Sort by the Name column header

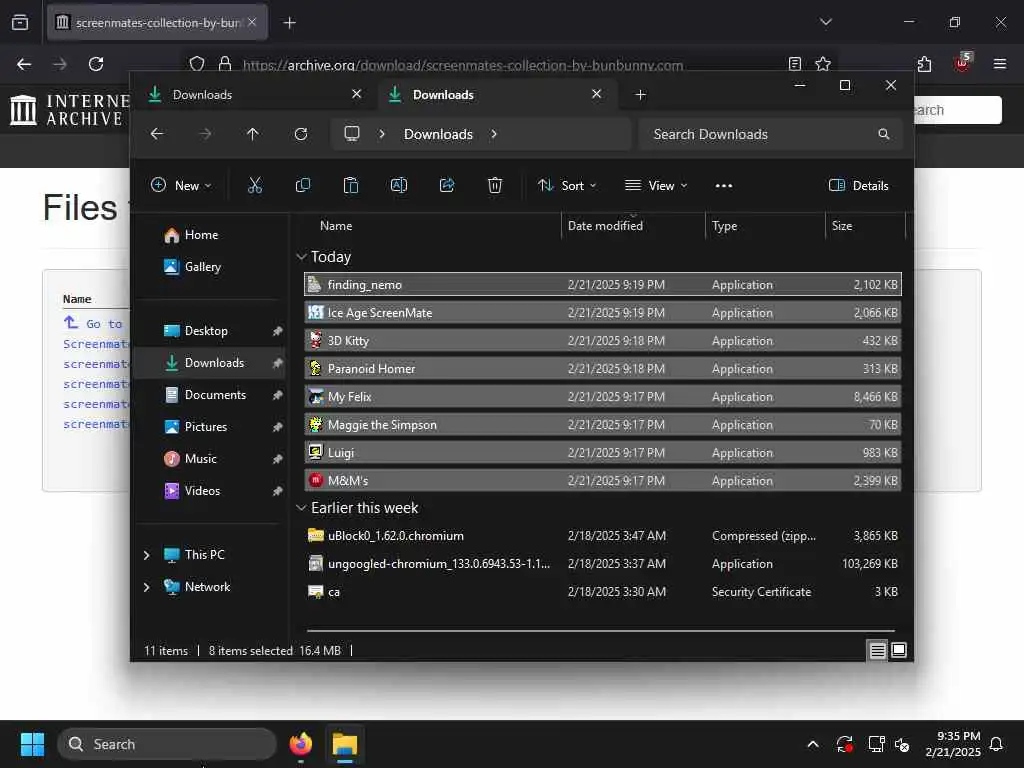click(431, 226)
